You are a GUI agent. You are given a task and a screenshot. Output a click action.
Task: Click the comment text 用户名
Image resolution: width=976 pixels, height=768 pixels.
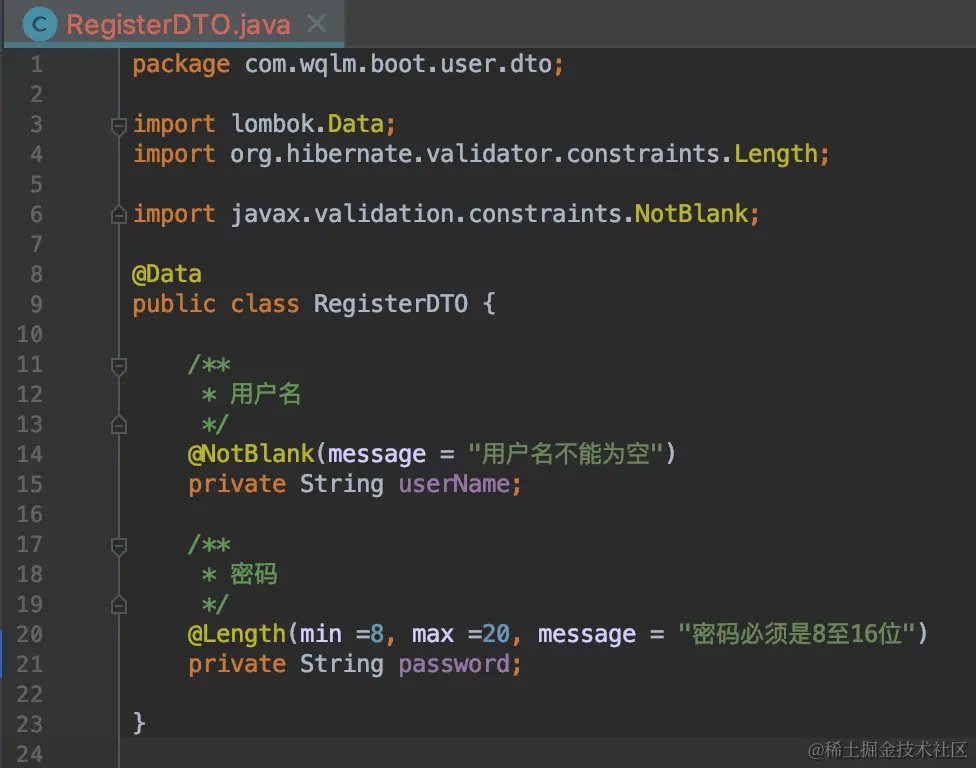tap(266, 394)
